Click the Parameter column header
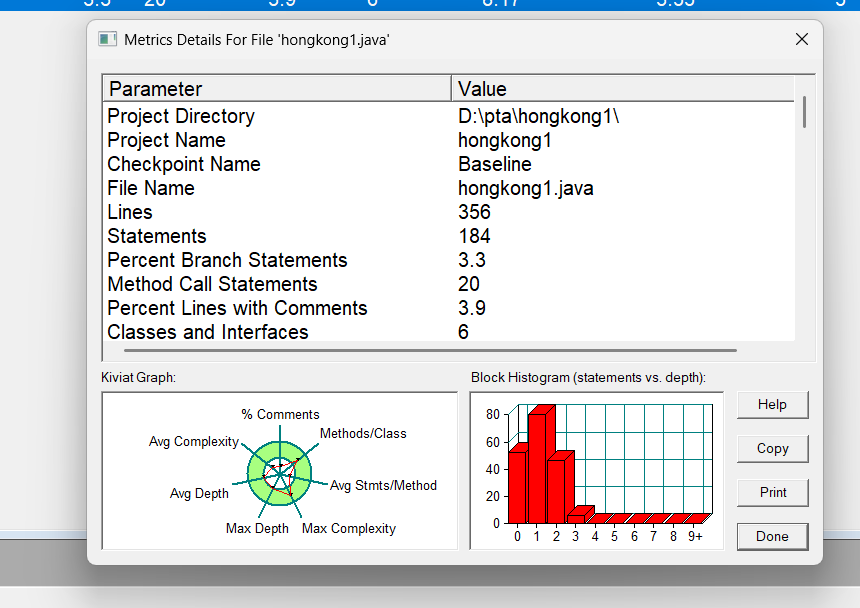Screen dimensions: 860x608 click(x=277, y=89)
